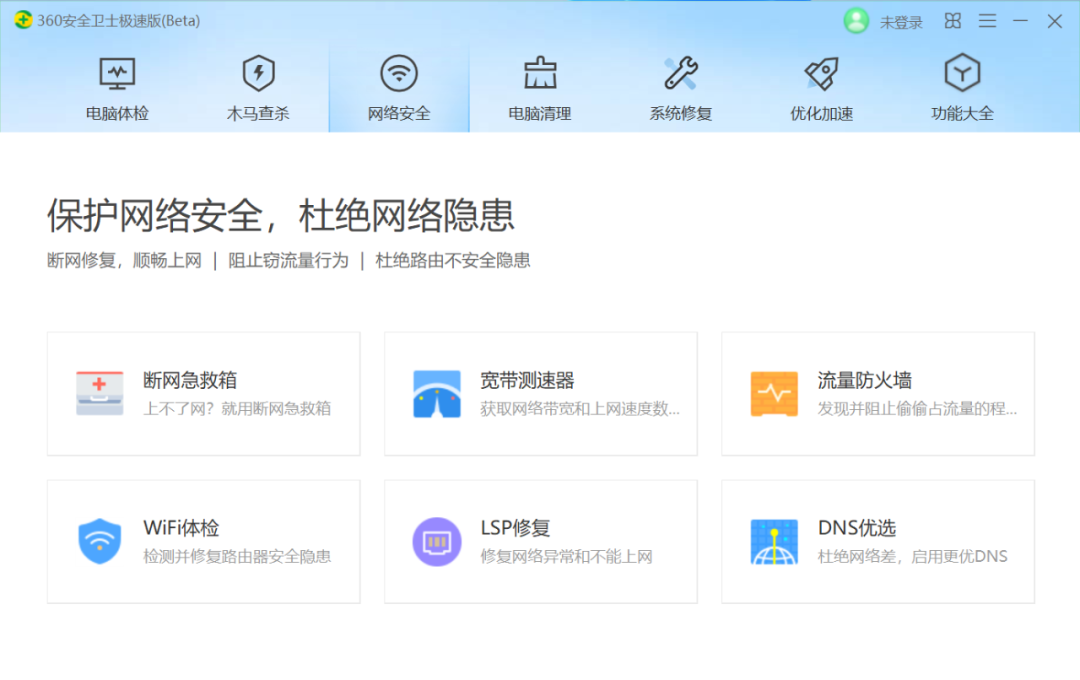The image size is (1080, 680).
Task: Open the hamburger main menu
Action: (988, 21)
